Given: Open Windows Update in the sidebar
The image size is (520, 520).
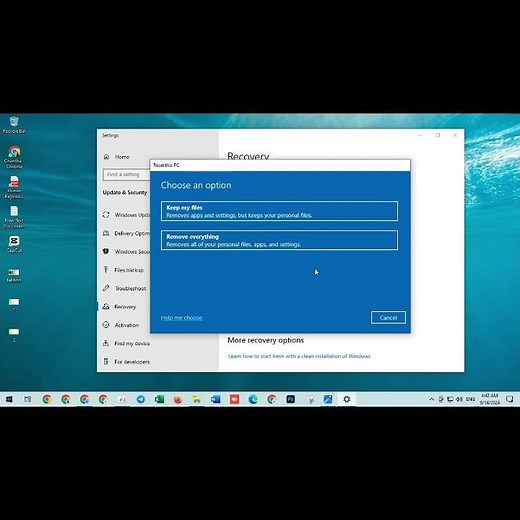Looking at the screenshot, I should pos(126,215).
